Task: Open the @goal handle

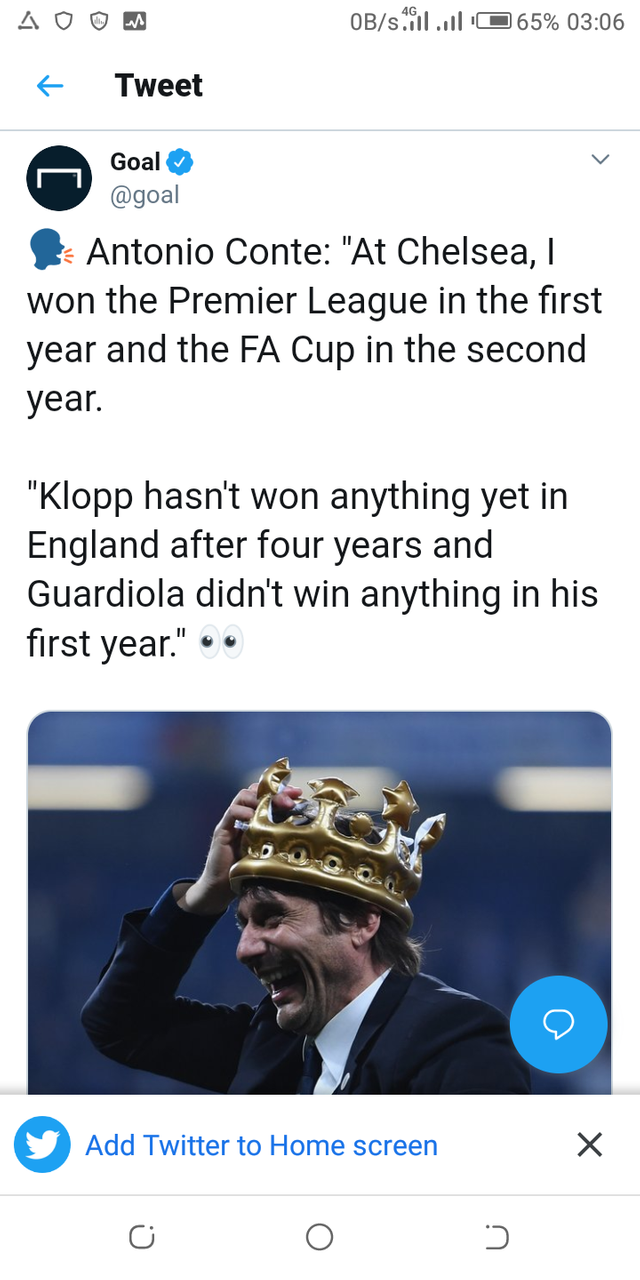Action: click(x=144, y=195)
